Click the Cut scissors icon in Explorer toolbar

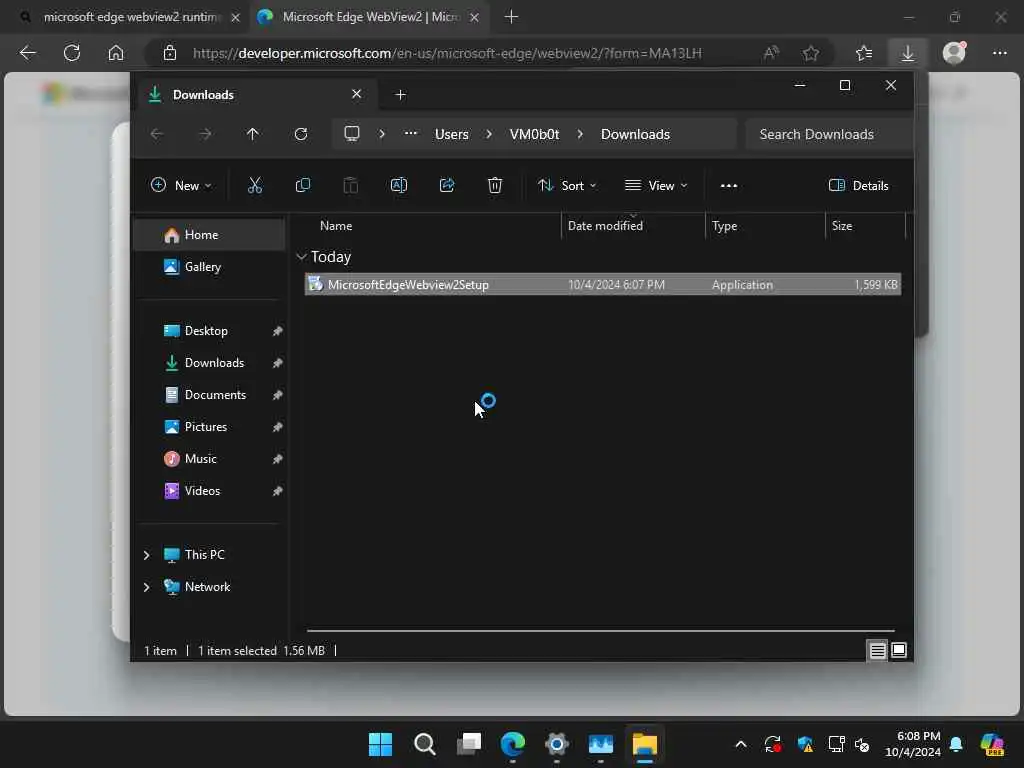coord(255,185)
